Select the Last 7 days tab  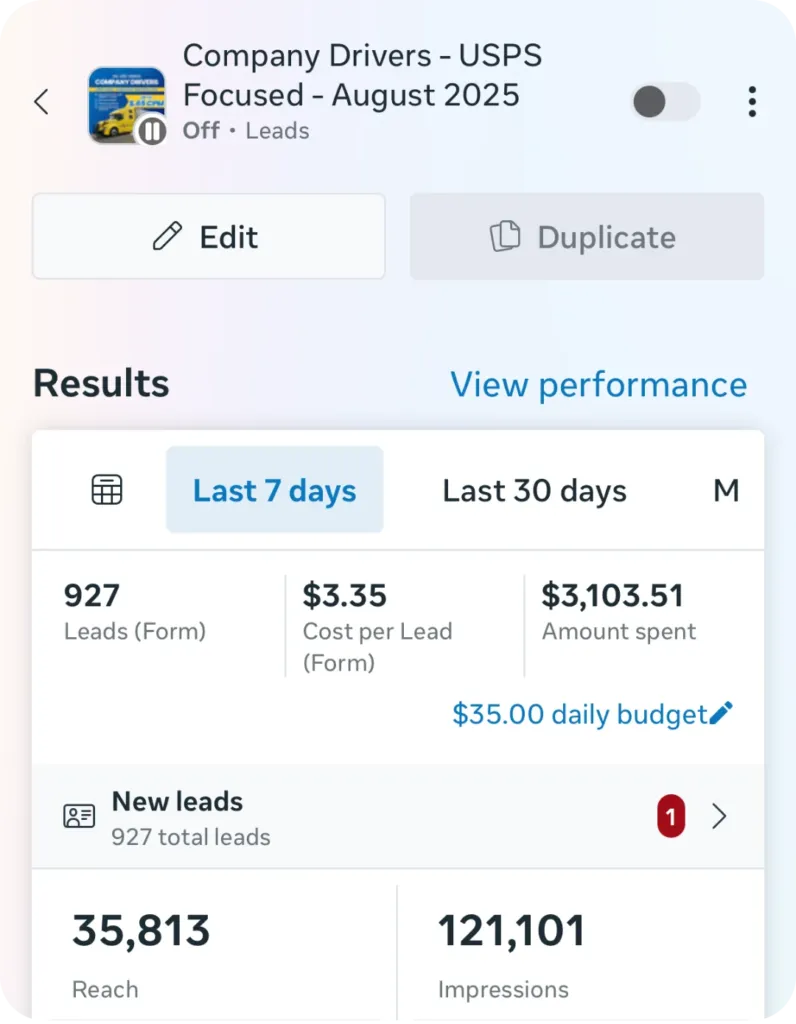(275, 490)
